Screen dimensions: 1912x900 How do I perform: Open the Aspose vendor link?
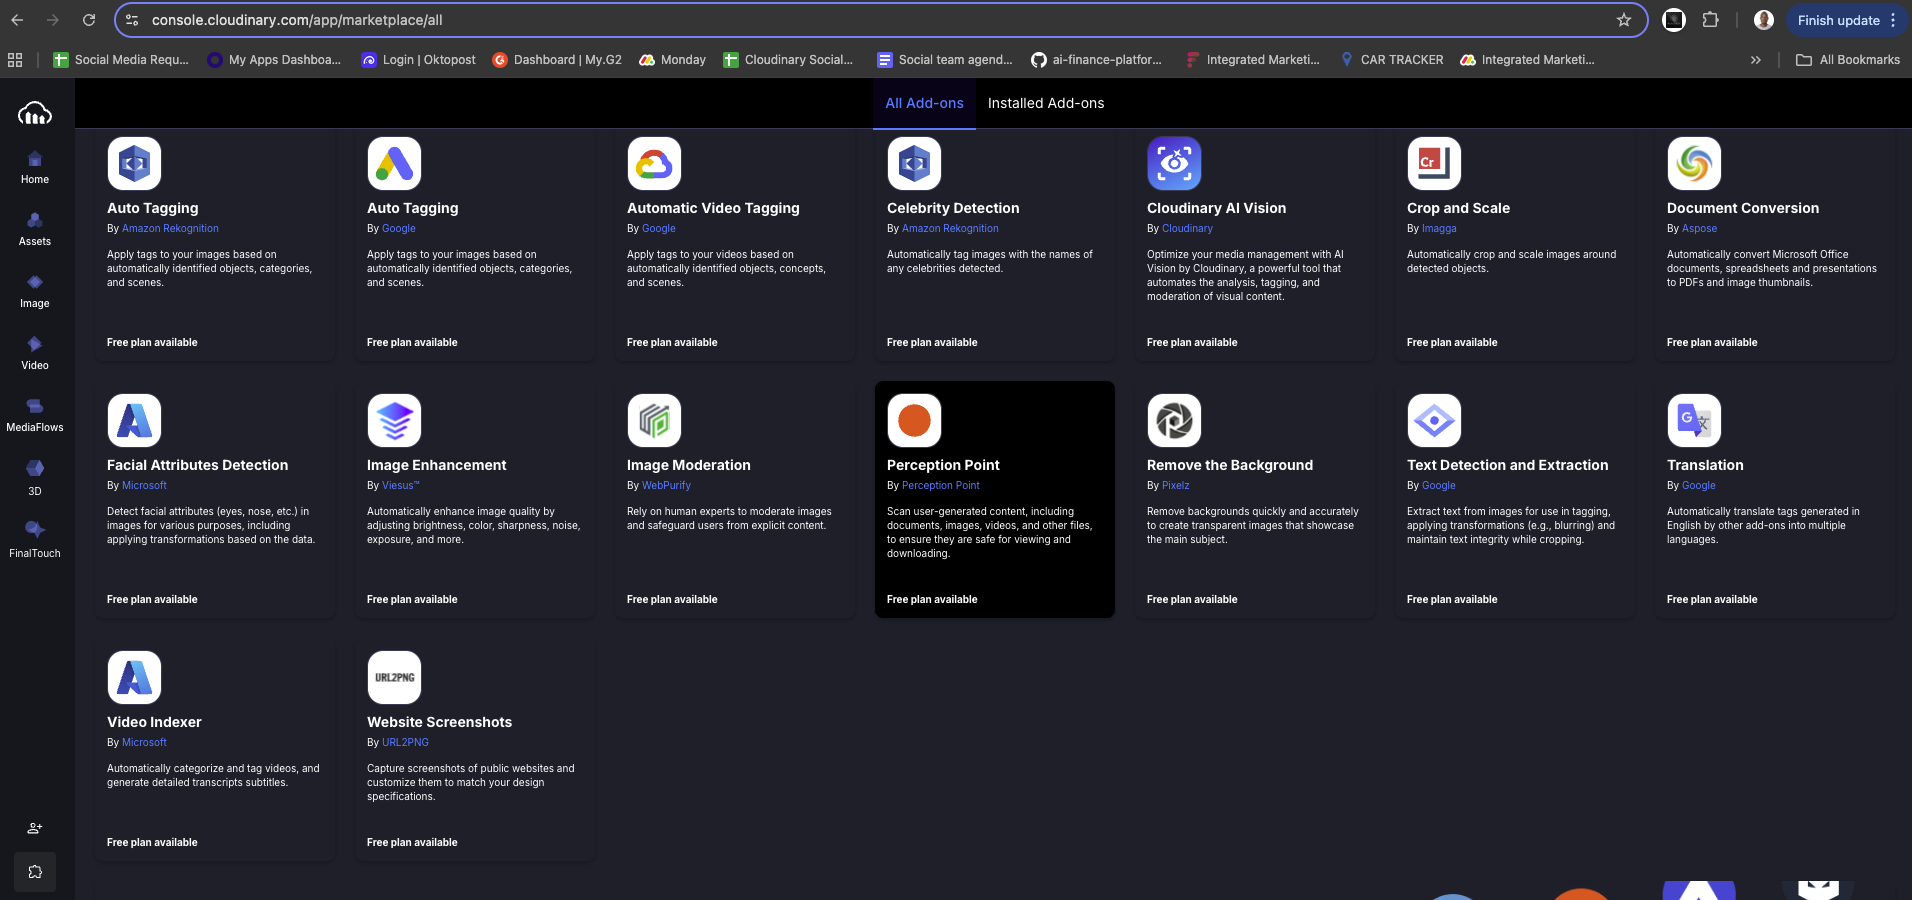click(1699, 228)
